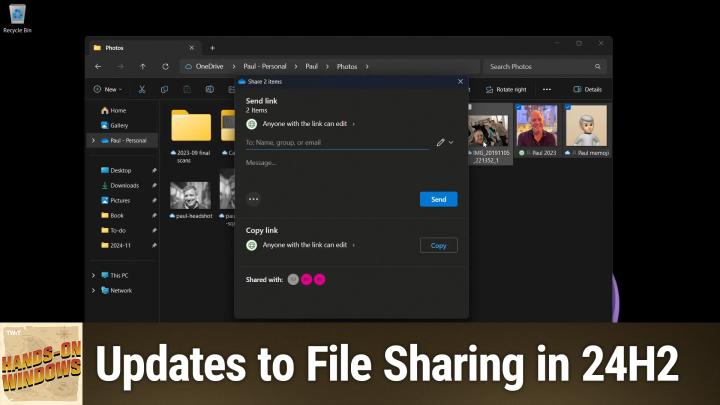This screenshot has height=405, width=720.
Task: Select the paul-headshot thumbnail
Action: coord(191,198)
